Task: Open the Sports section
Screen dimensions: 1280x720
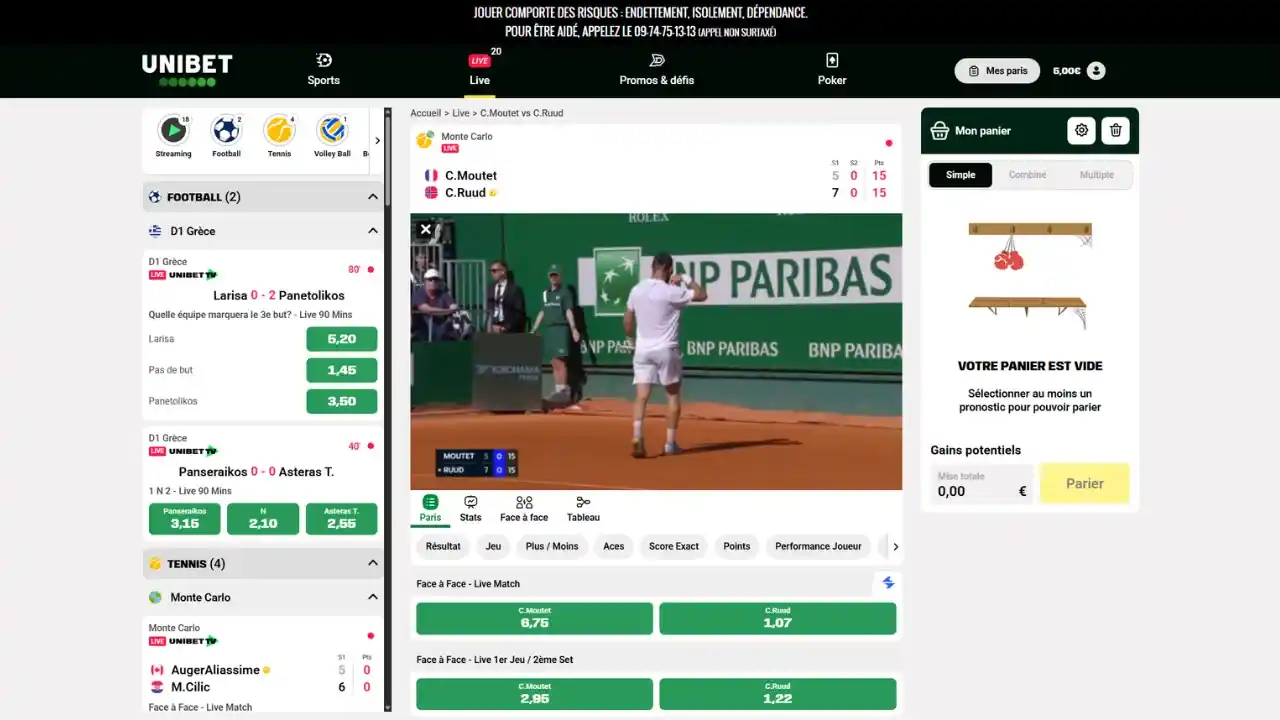Action: coord(323,70)
